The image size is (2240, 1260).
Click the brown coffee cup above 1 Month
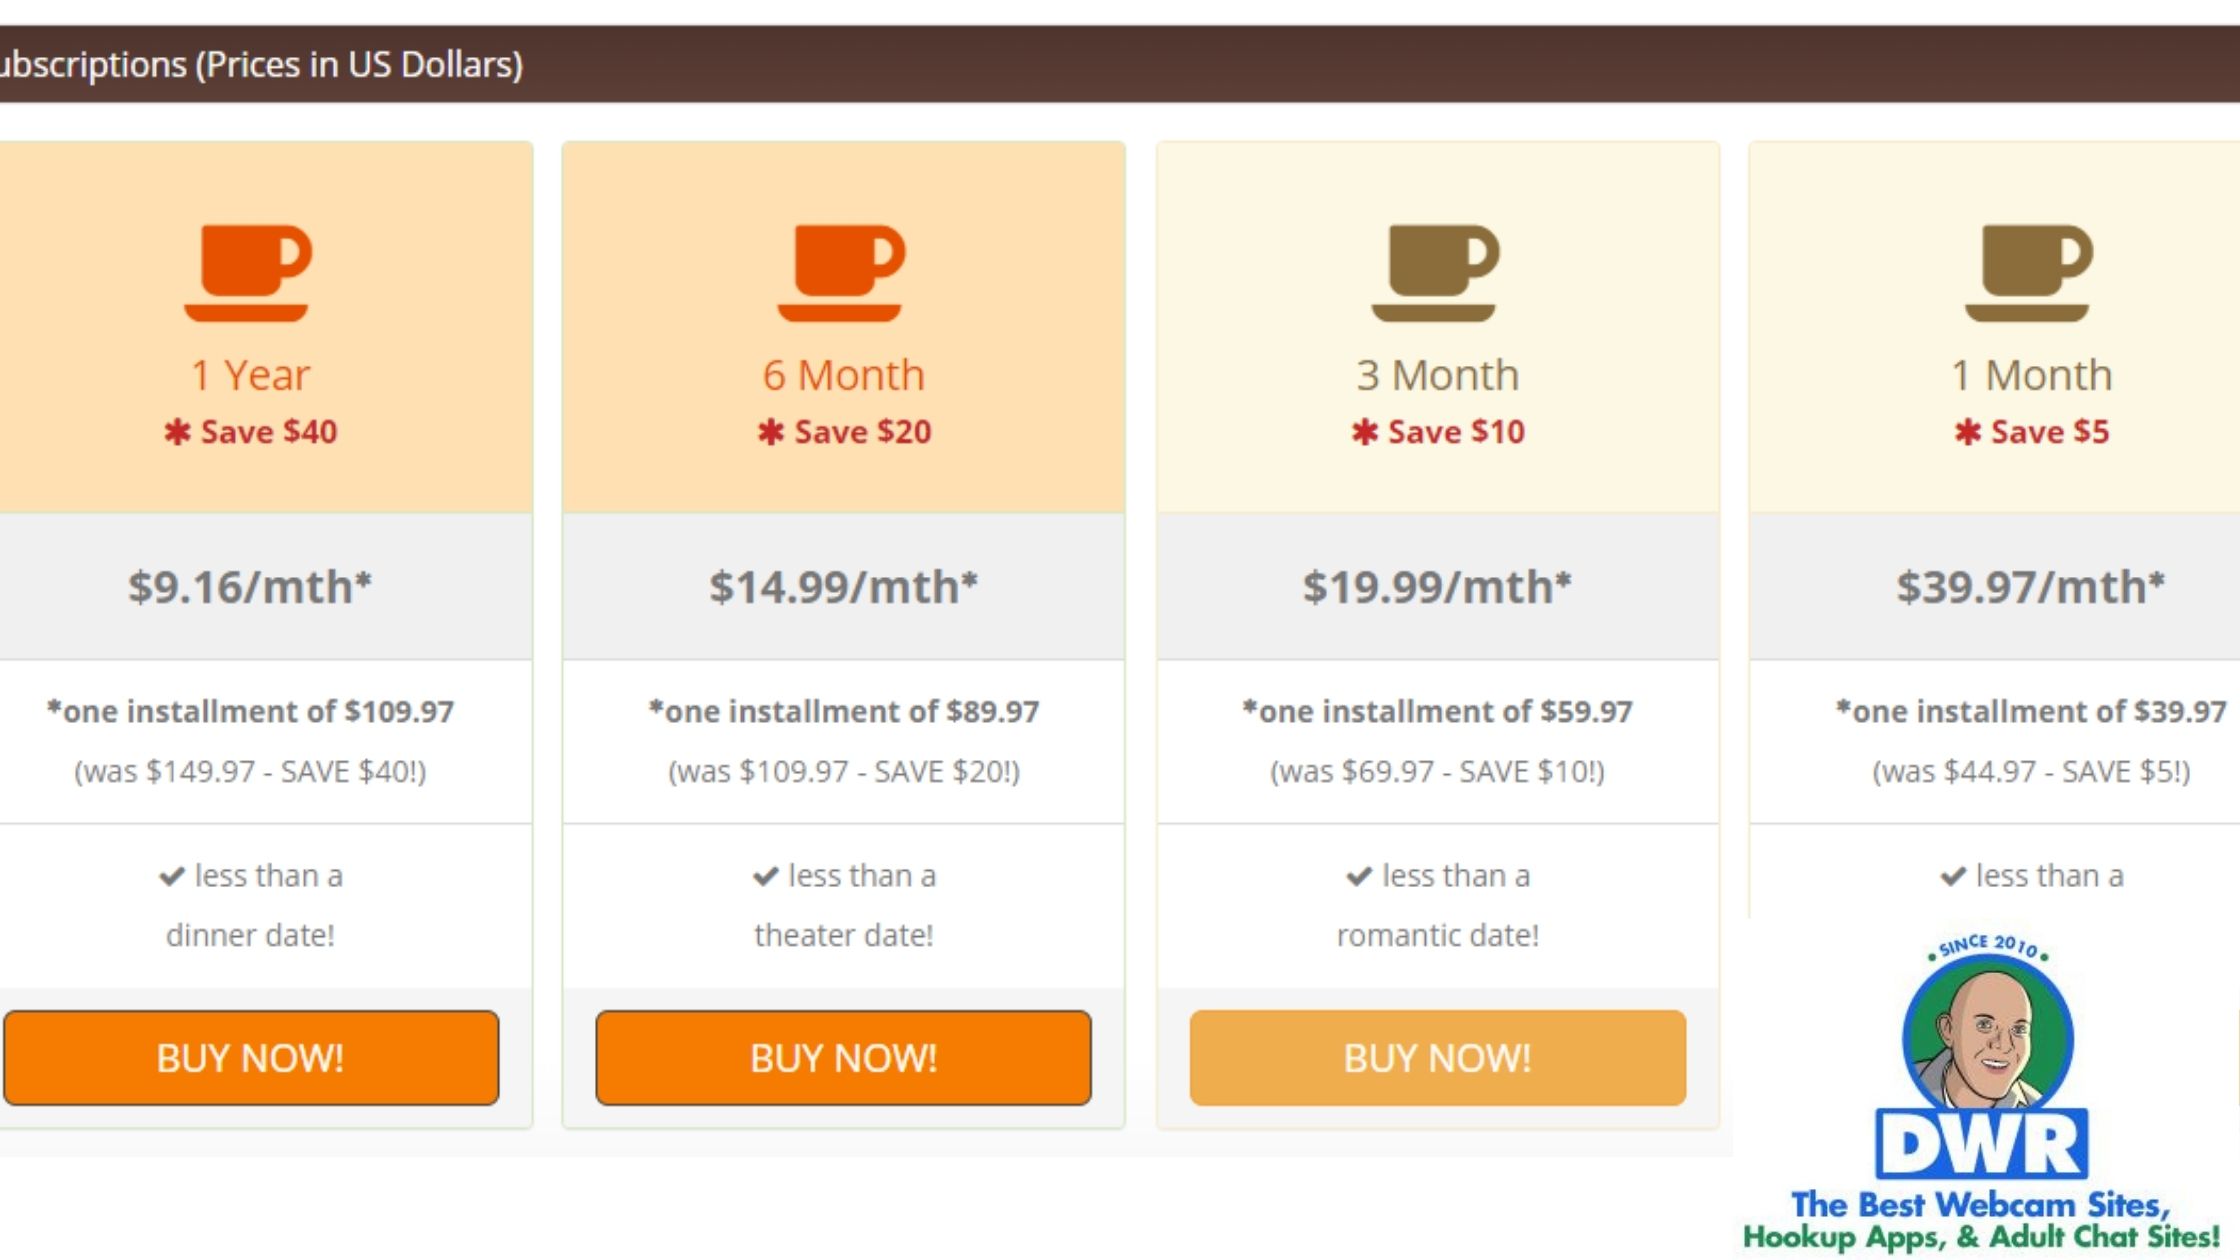pyautogui.click(x=2029, y=272)
